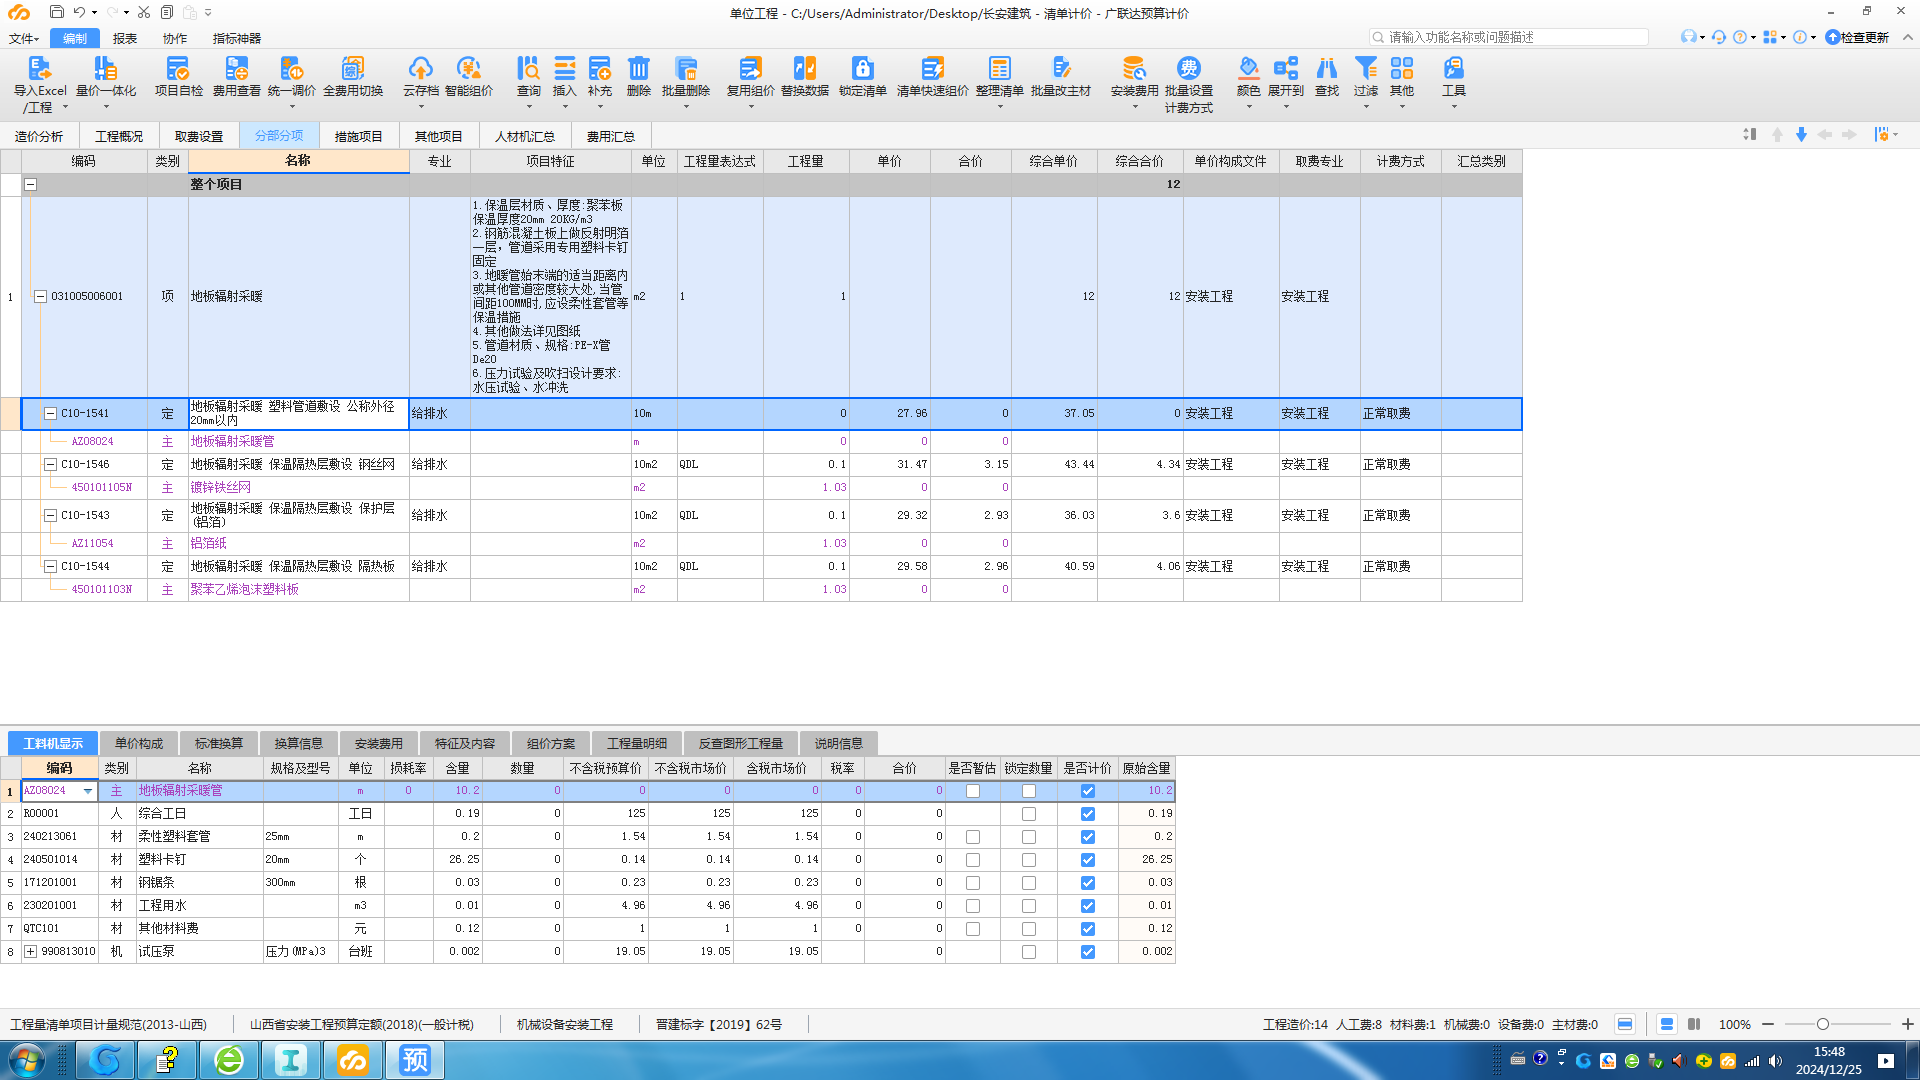
Task: Open the 其他 toolbar icon
Action: (1402, 68)
